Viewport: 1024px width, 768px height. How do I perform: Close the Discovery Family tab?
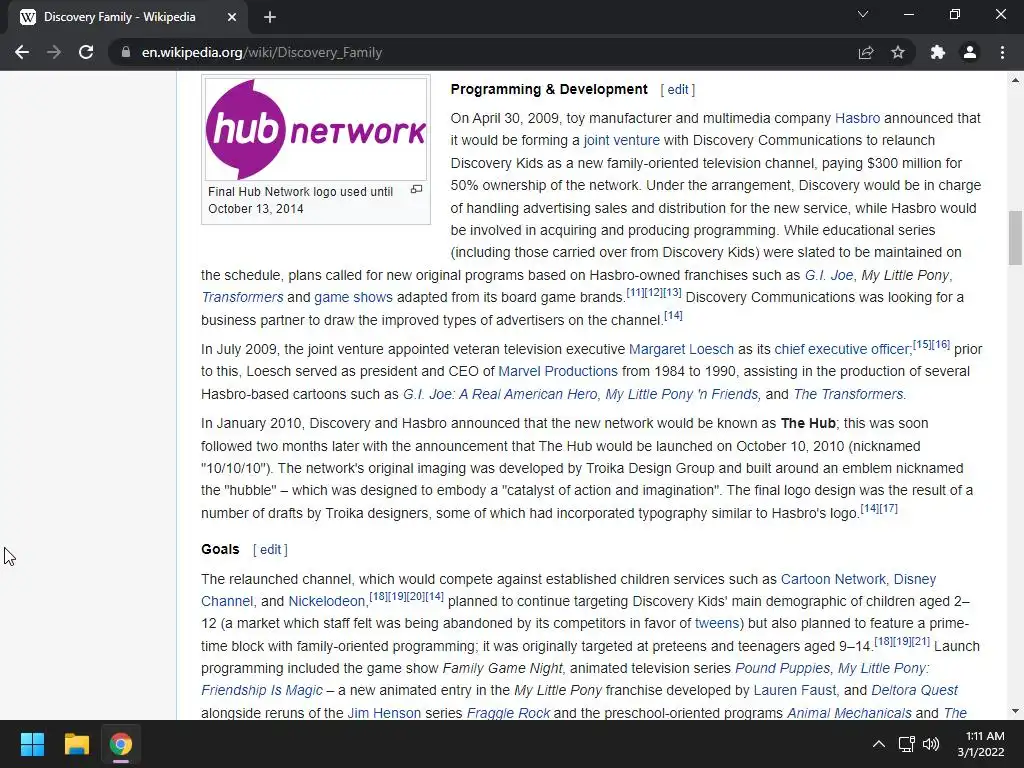tap(232, 17)
